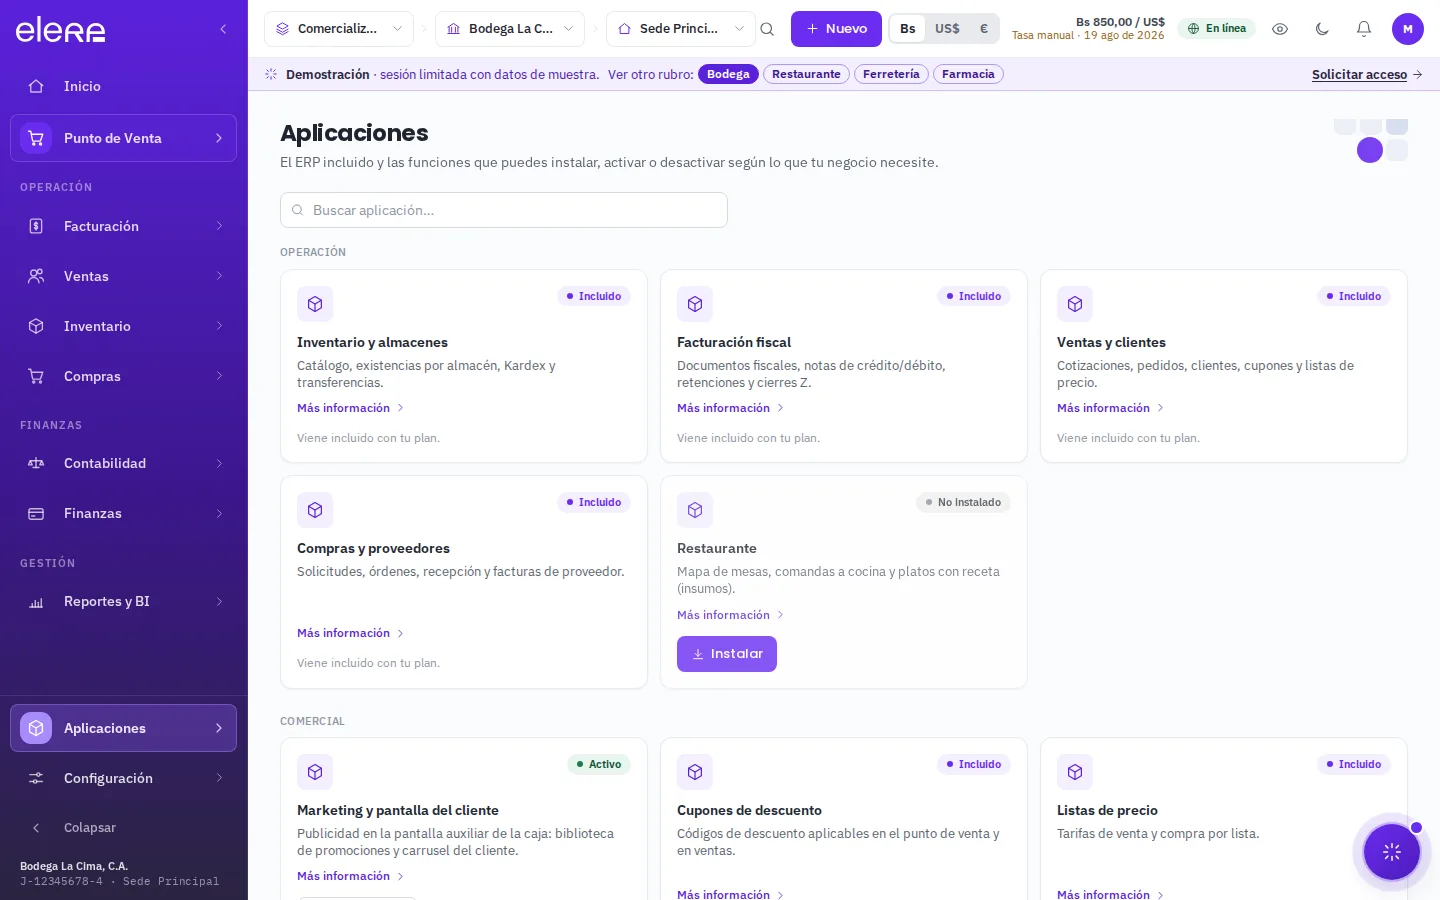Toggle dark mode moon icon
The width and height of the screenshot is (1440, 900).
(1322, 29)
